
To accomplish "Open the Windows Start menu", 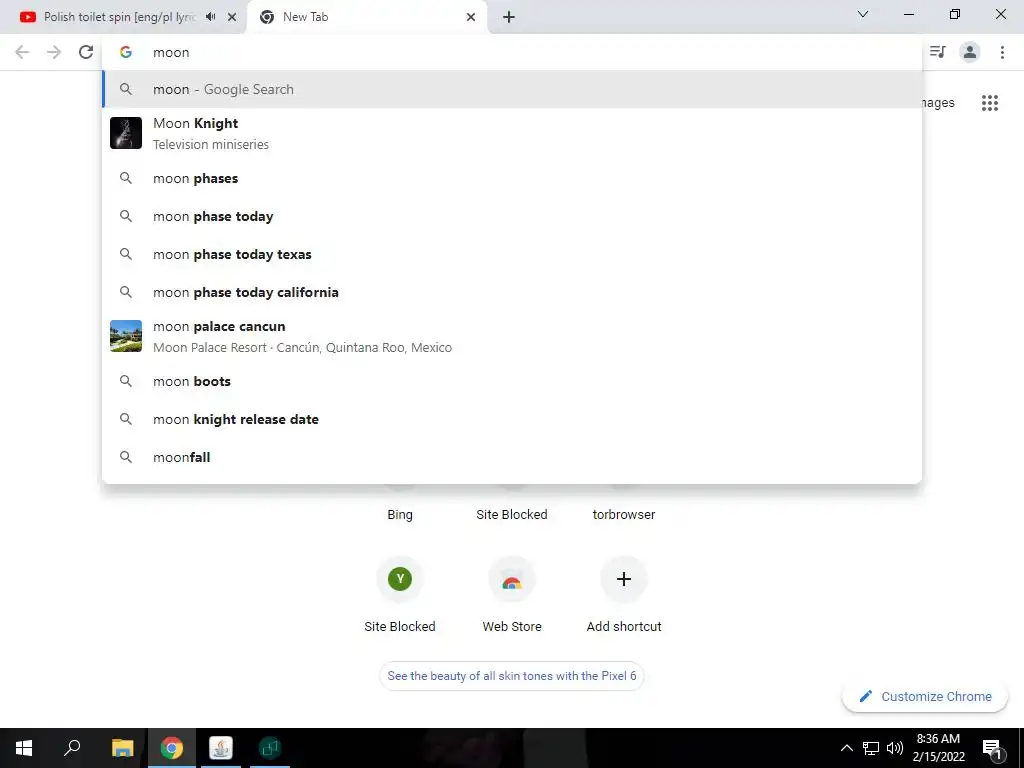I will click(x=24, y=748).
